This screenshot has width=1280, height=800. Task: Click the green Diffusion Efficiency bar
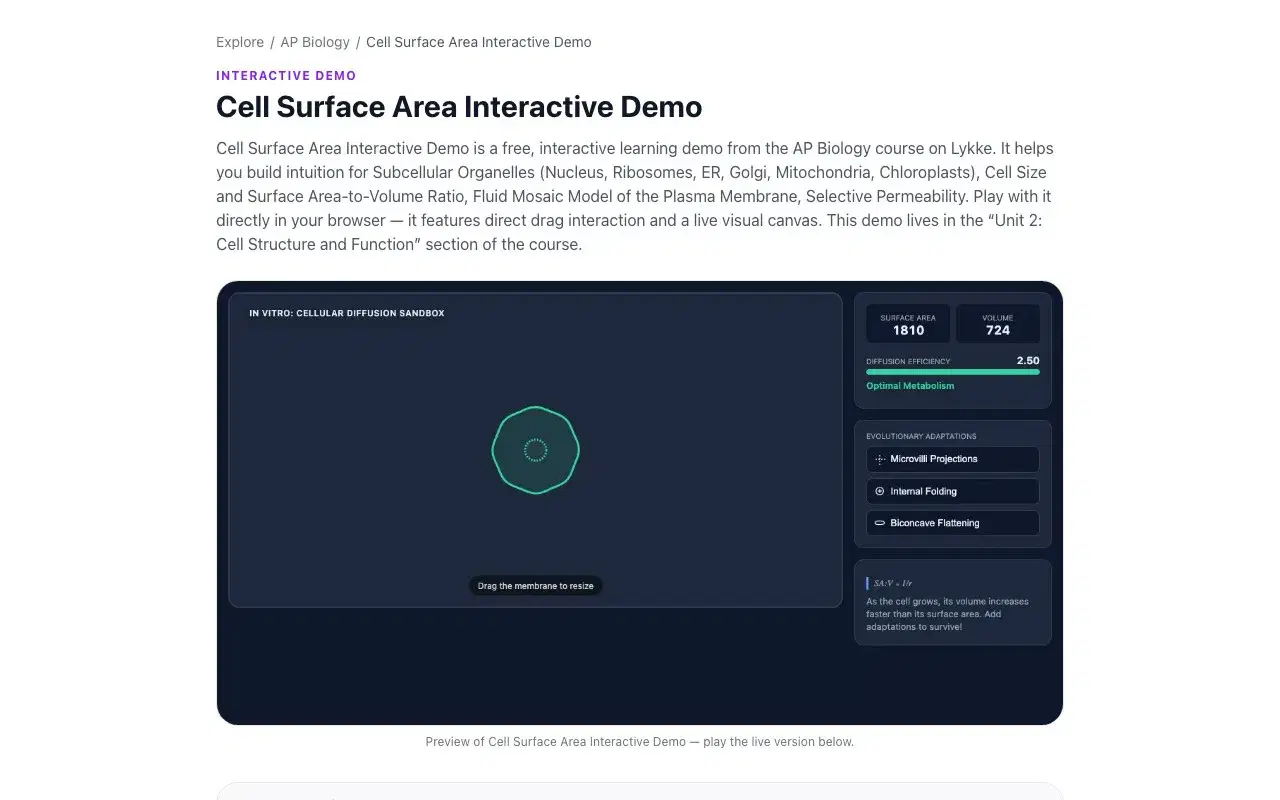pos(952,372)
